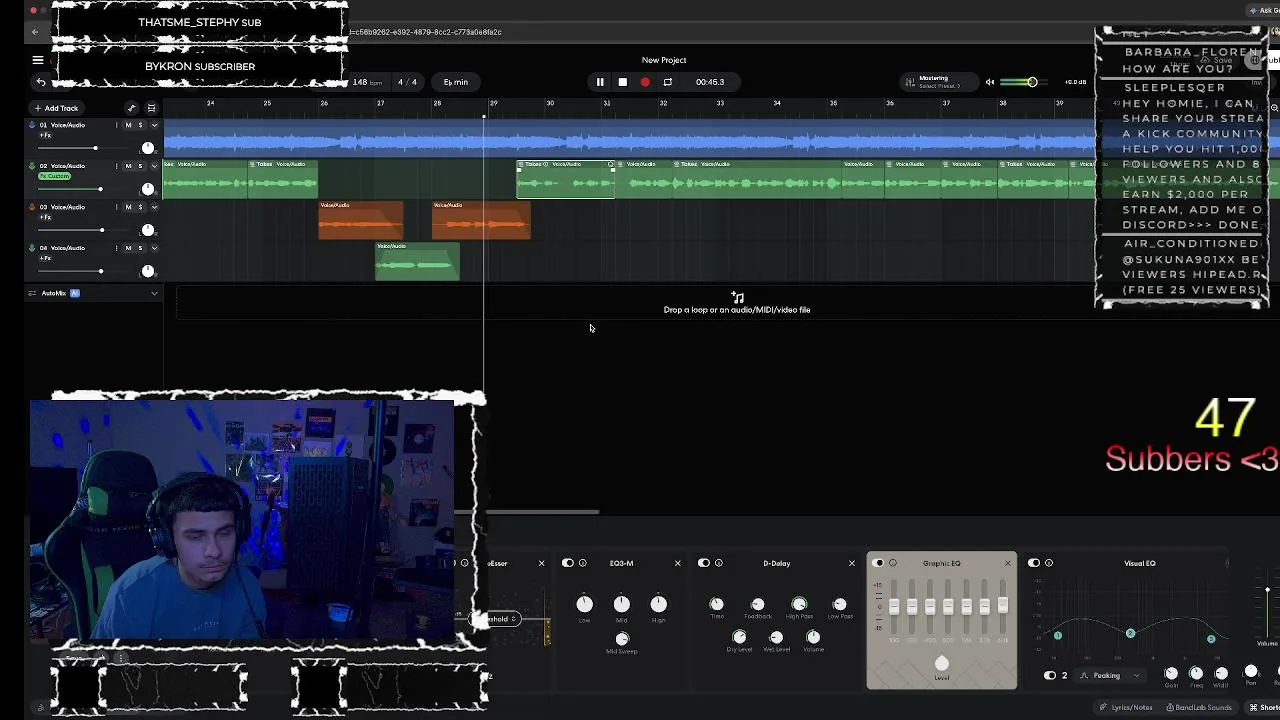This screenshot has height=720, width=1280.
Task: Open the hamburger menu icon
Action: click(38, 60)
